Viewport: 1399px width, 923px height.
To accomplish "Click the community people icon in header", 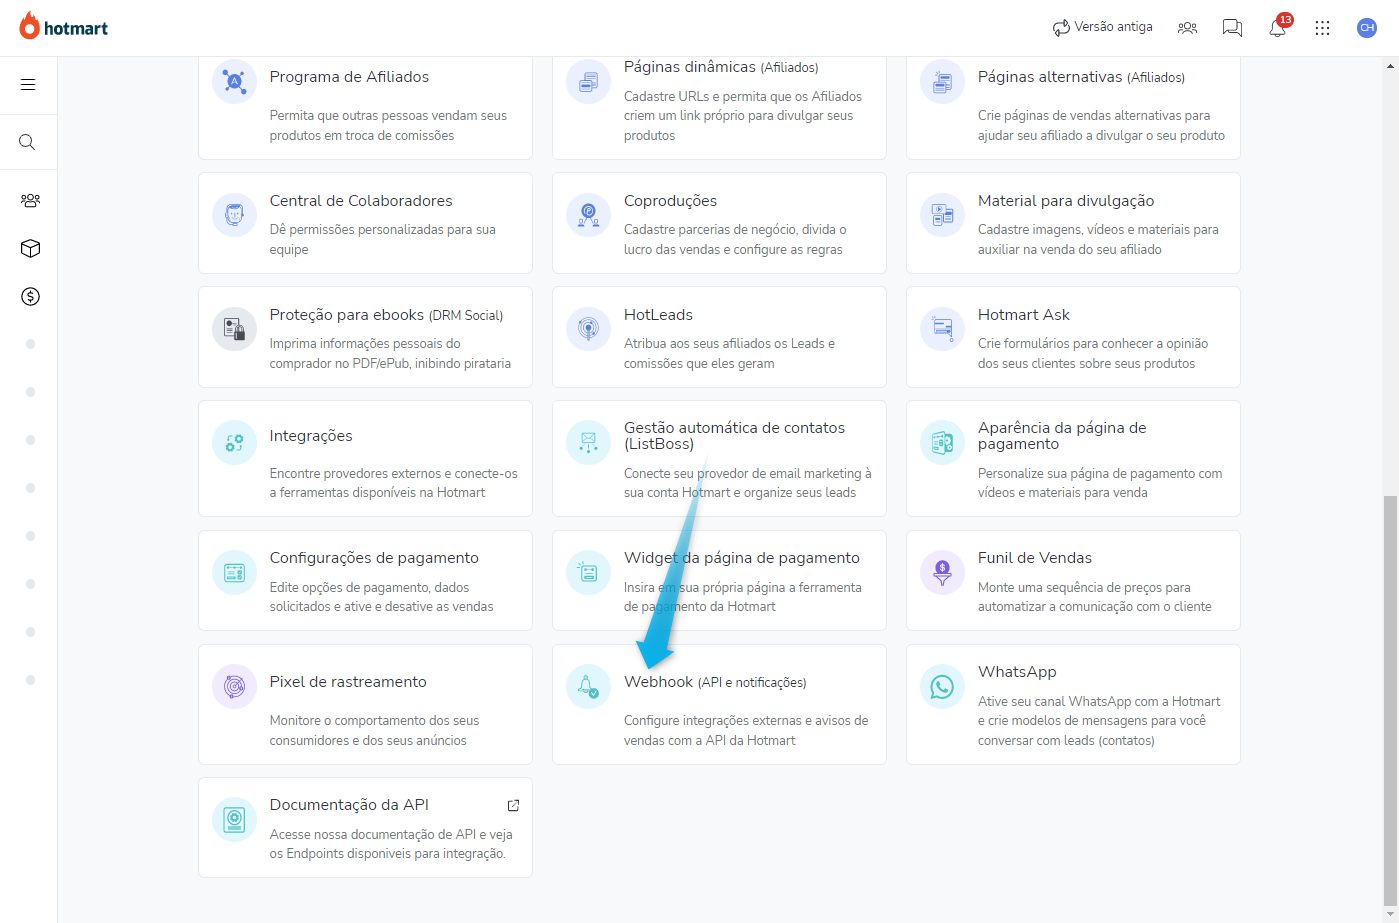I will click(1187, 28).
